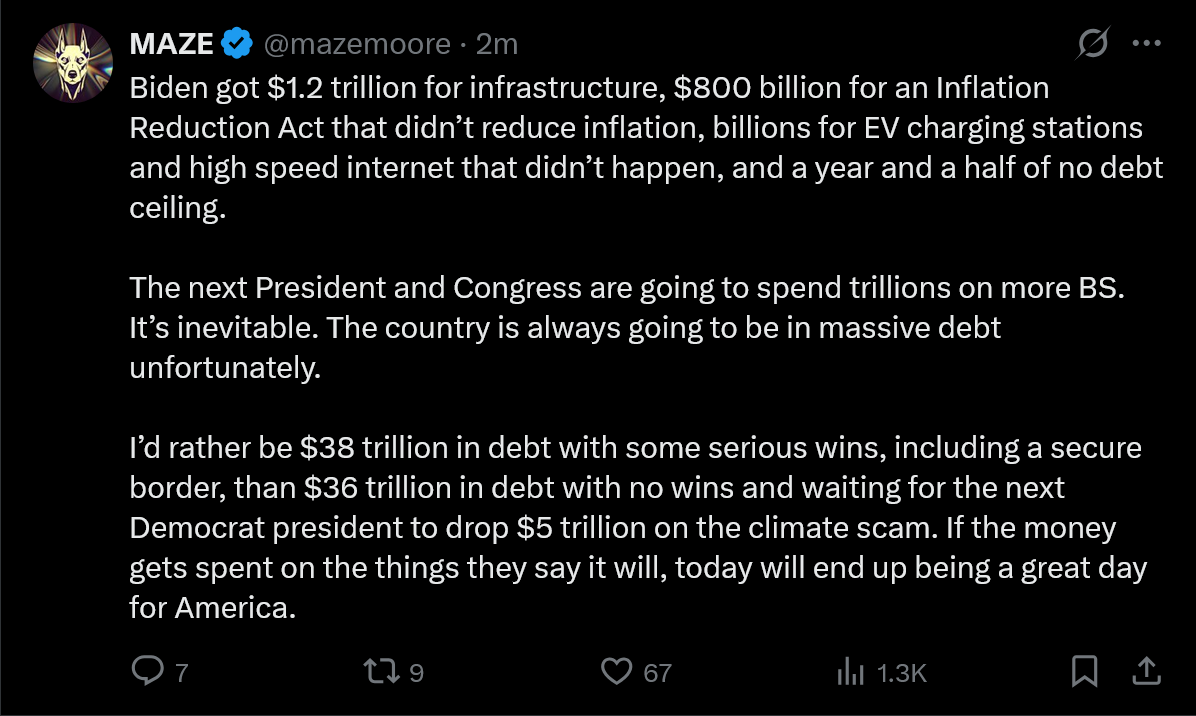Viewport: 1196px width, 716px height.
Task: Open the Grok explain icon
Action: click(1092, 43)
